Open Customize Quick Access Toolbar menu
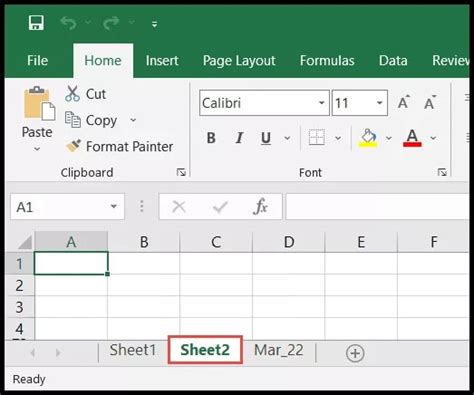Viewport: 474px width, 395px height. [154, 24]
